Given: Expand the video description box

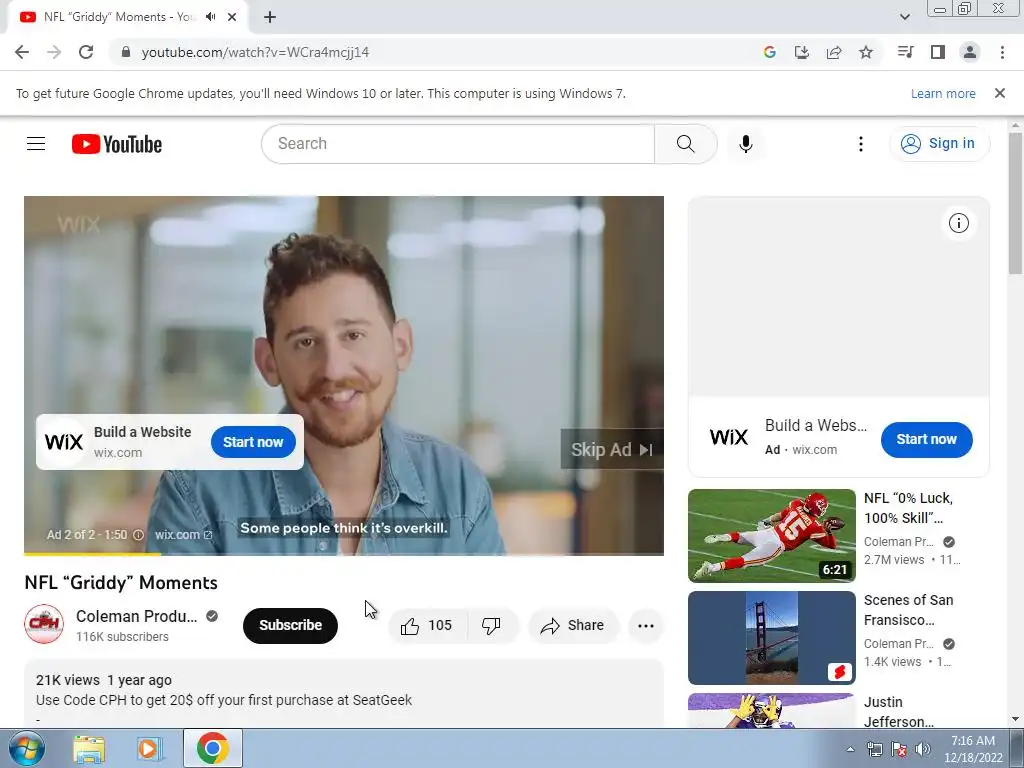Looking at the screenshot, I should coord(344,694).
